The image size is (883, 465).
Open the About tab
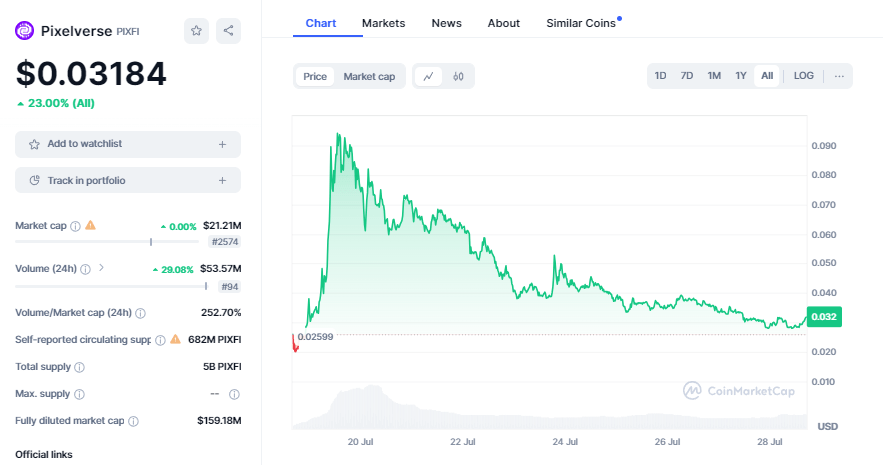[503, 23]
